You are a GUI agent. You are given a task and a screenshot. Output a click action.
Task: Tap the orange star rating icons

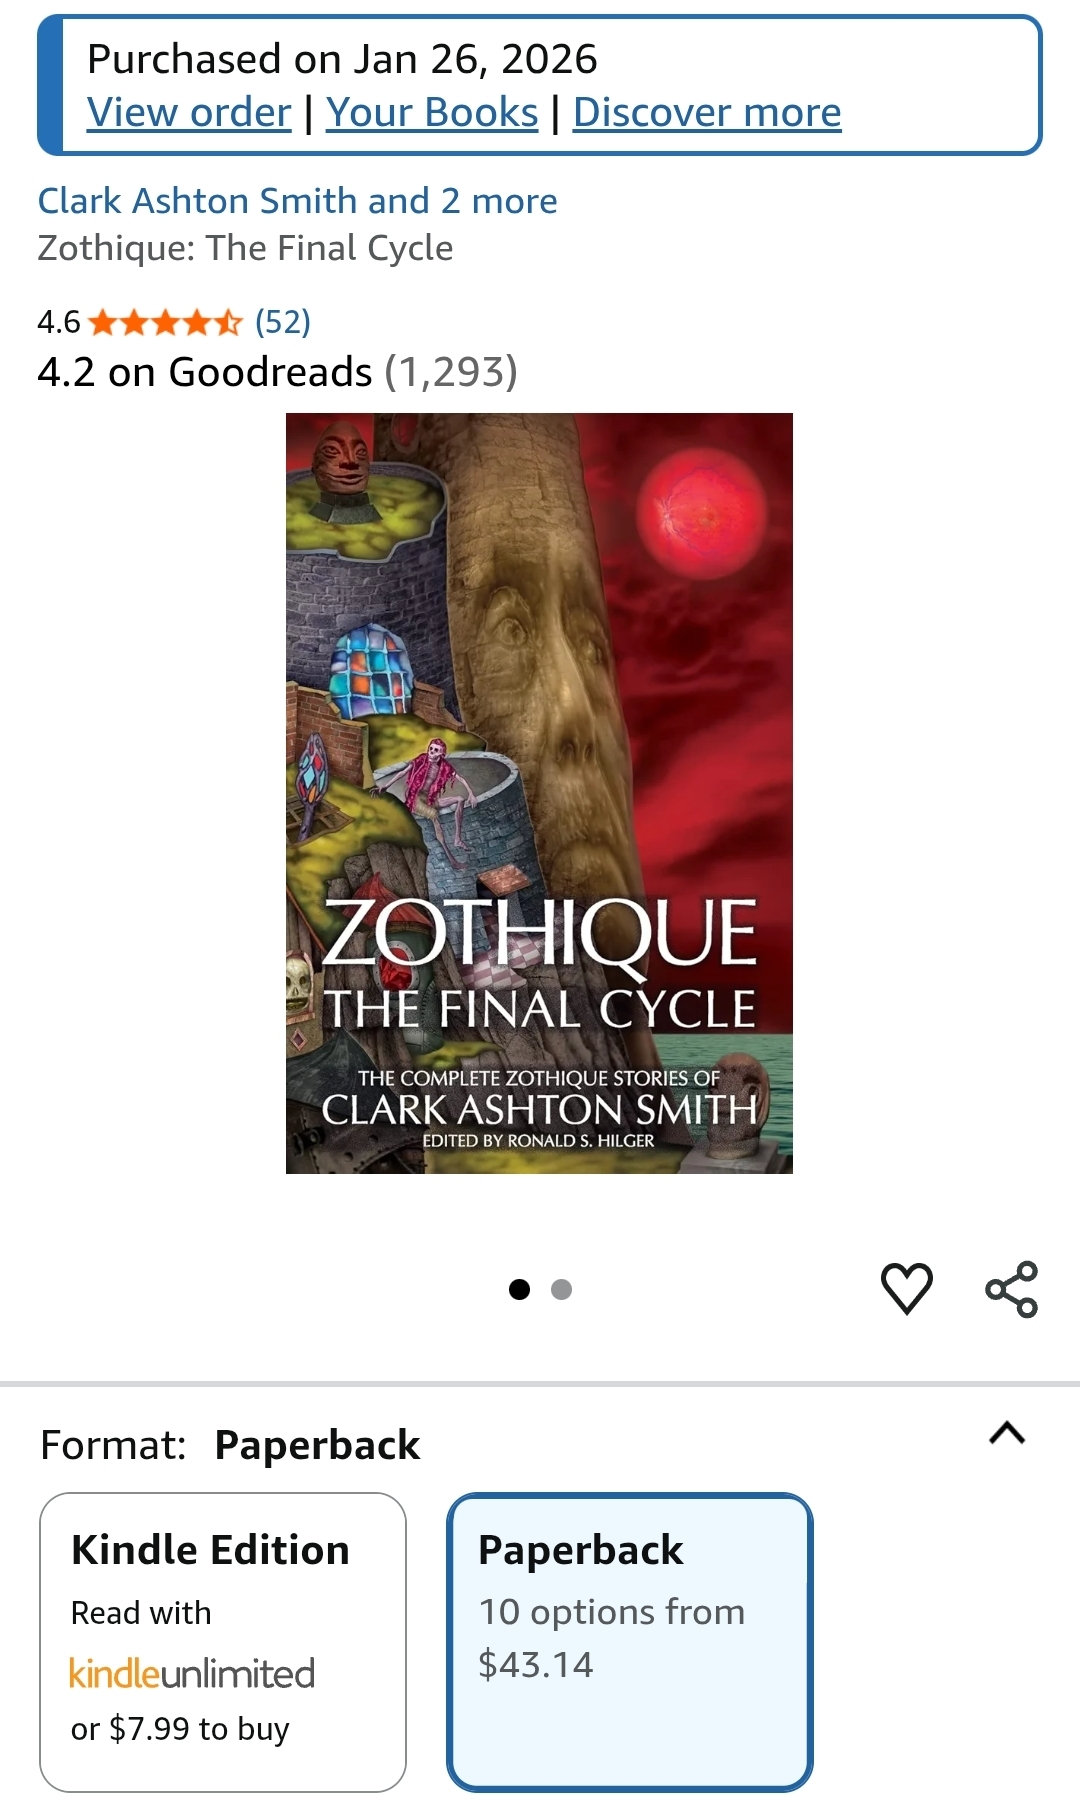click(165, 322)
